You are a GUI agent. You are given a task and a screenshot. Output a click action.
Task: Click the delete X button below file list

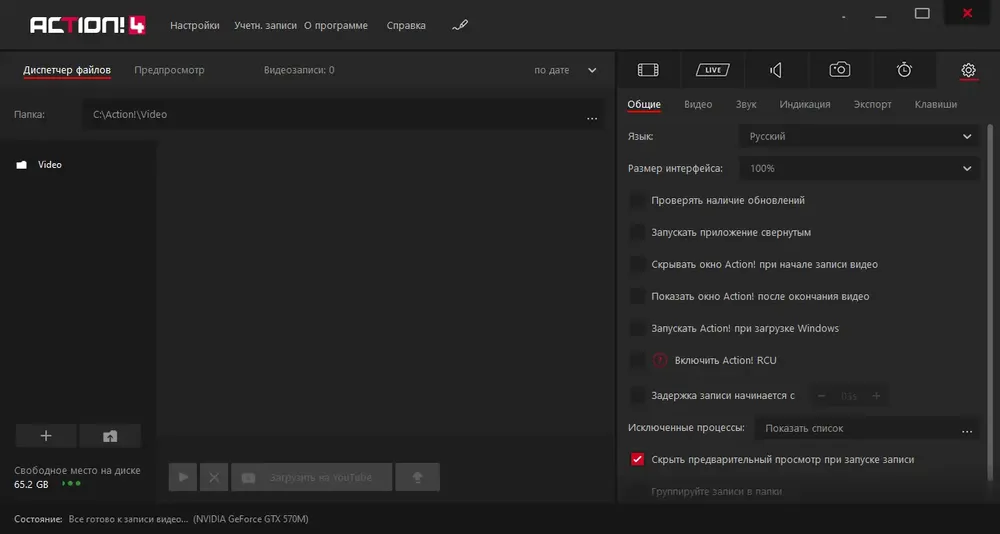coord(214,477)
